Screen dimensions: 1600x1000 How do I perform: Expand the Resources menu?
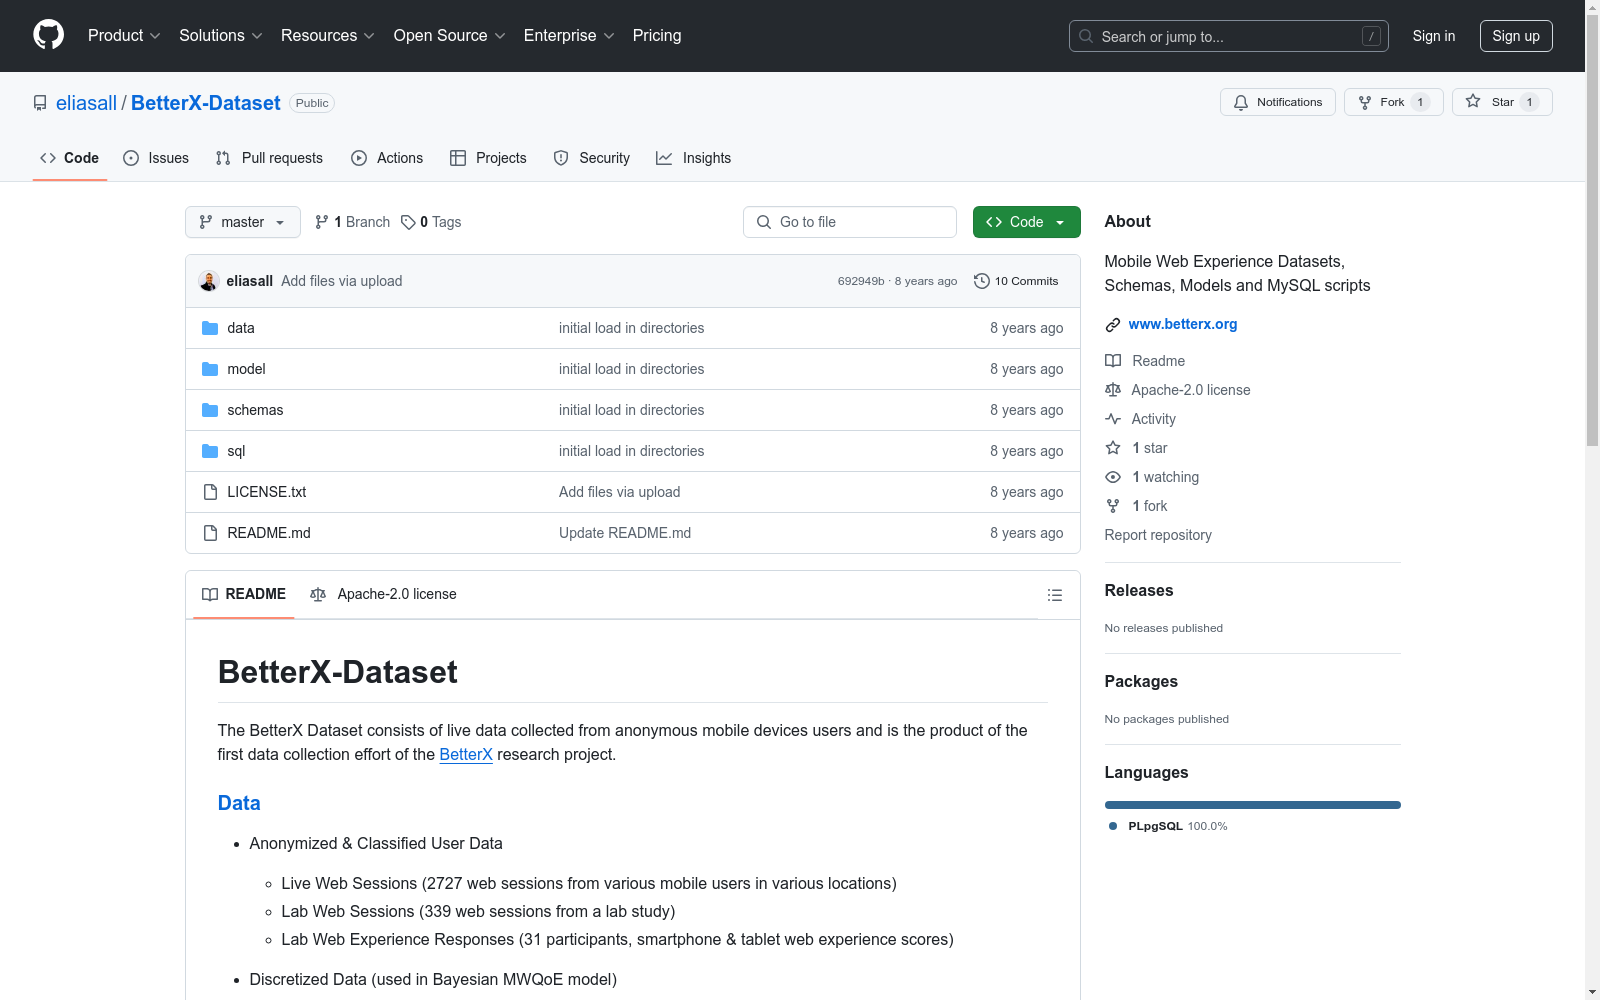(328, 36)
